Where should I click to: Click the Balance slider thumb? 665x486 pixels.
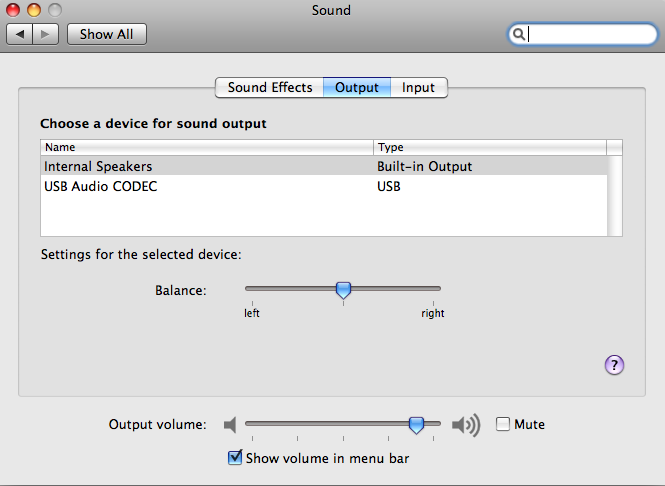tap(343, 290)
